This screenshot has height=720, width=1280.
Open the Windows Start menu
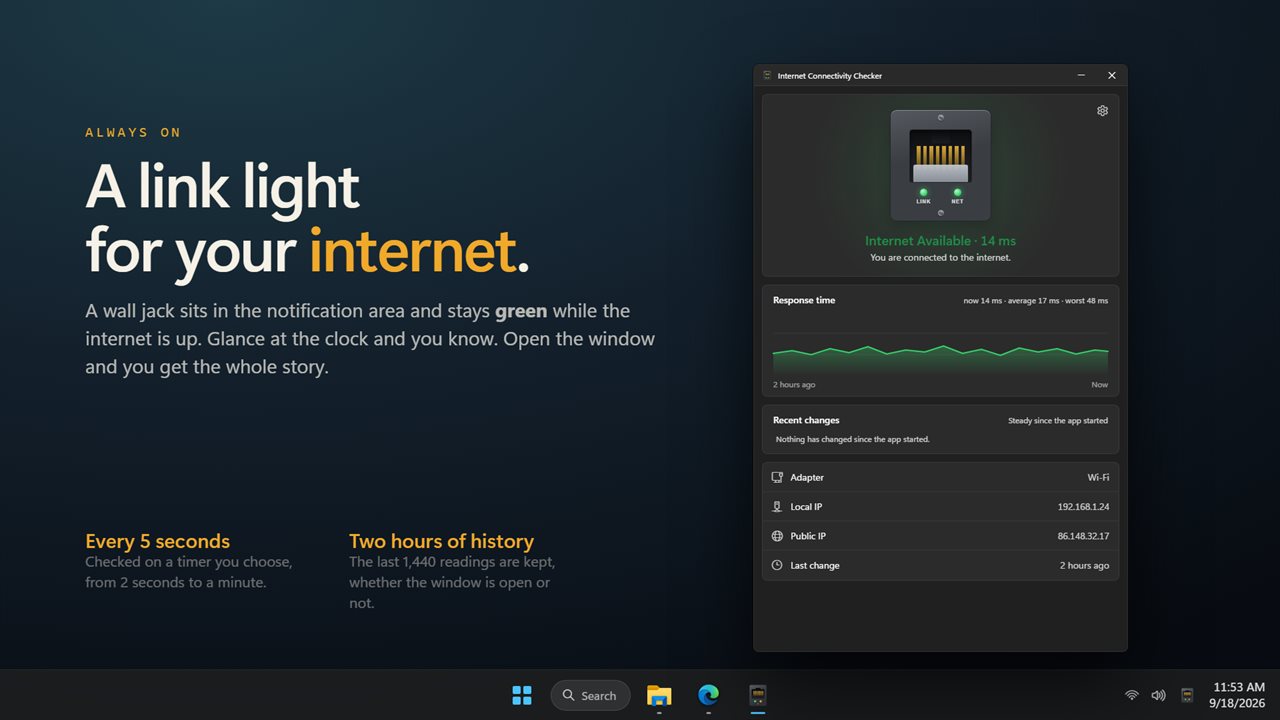tap(522, 695)
